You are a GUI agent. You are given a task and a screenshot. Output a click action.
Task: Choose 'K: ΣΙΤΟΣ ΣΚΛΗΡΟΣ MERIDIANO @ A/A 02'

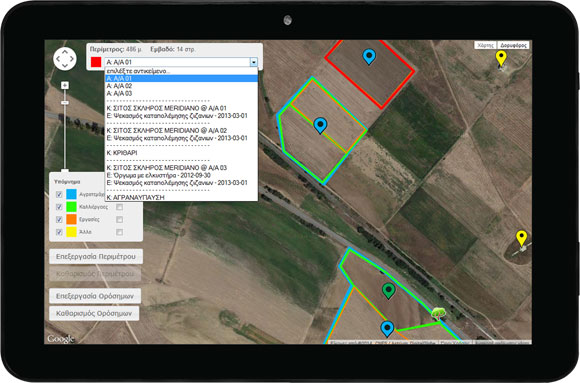181,131
